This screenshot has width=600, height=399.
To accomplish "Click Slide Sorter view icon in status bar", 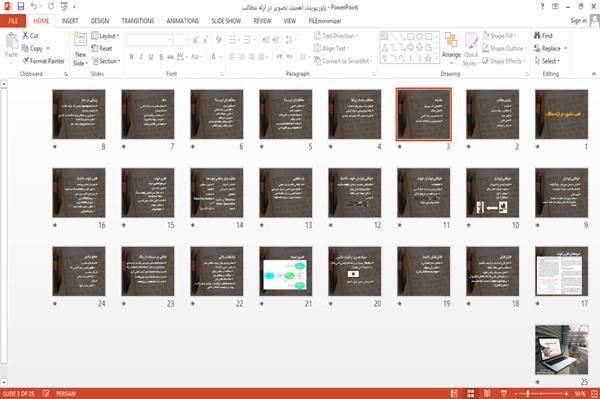I will click(x=471, y=393).
